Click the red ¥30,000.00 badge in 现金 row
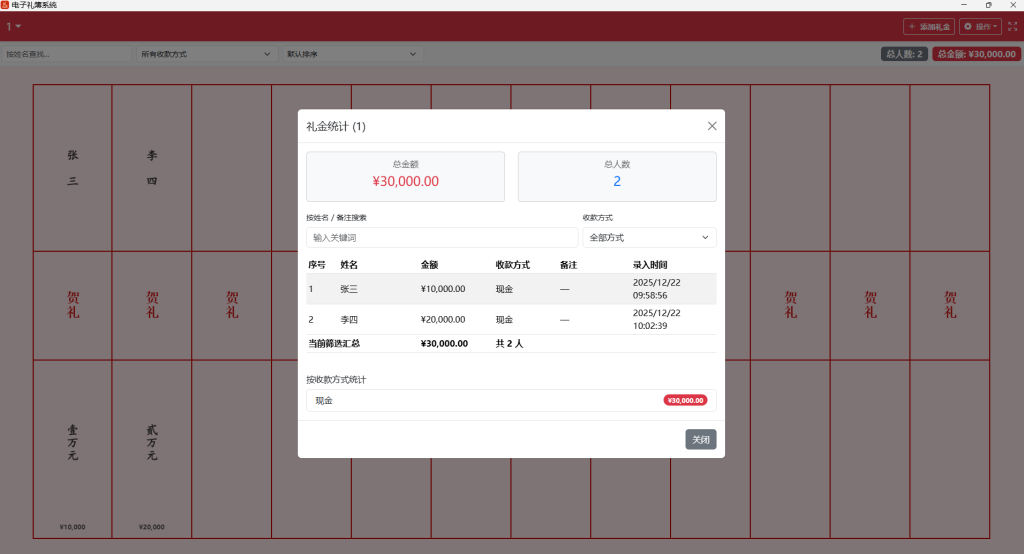The height and width of the screenshot is (554, 1024). coord(685,400)
